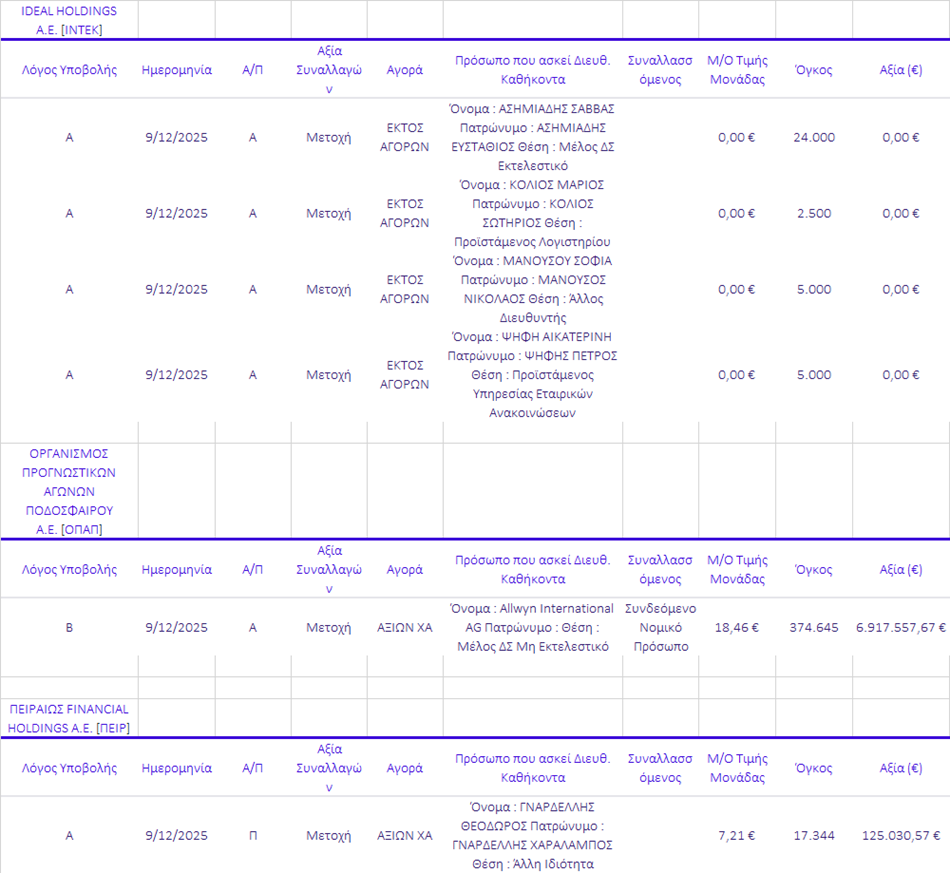
Task: Click the ΕΚΤΟΣ ΑΓΟΡΩΝ cell in the ΨΗΦΗ row
Action: 404,374
